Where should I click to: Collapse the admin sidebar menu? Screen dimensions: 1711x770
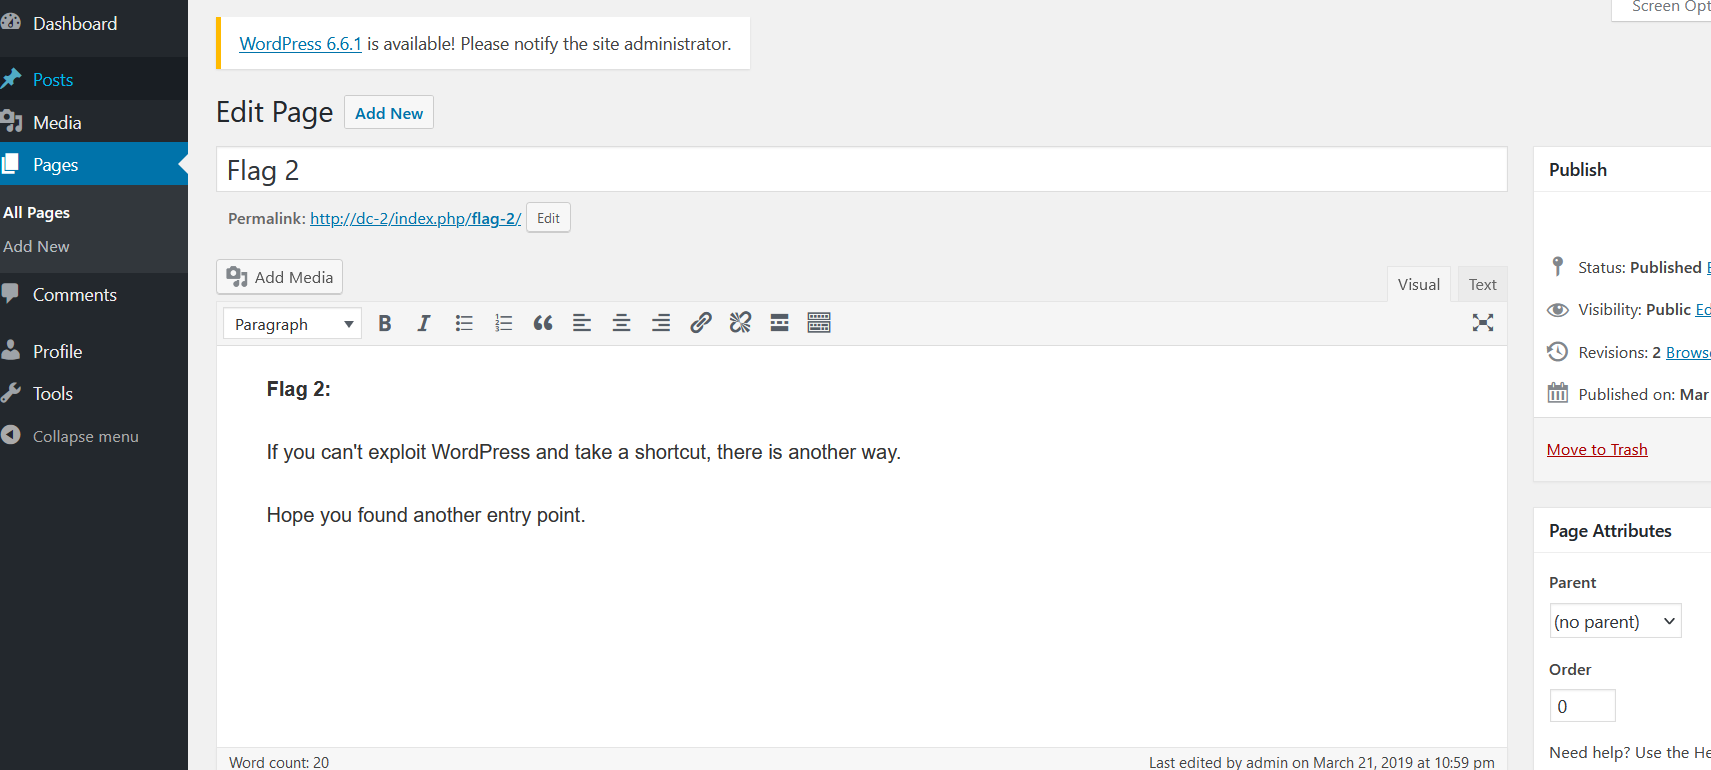click(85, 436)
